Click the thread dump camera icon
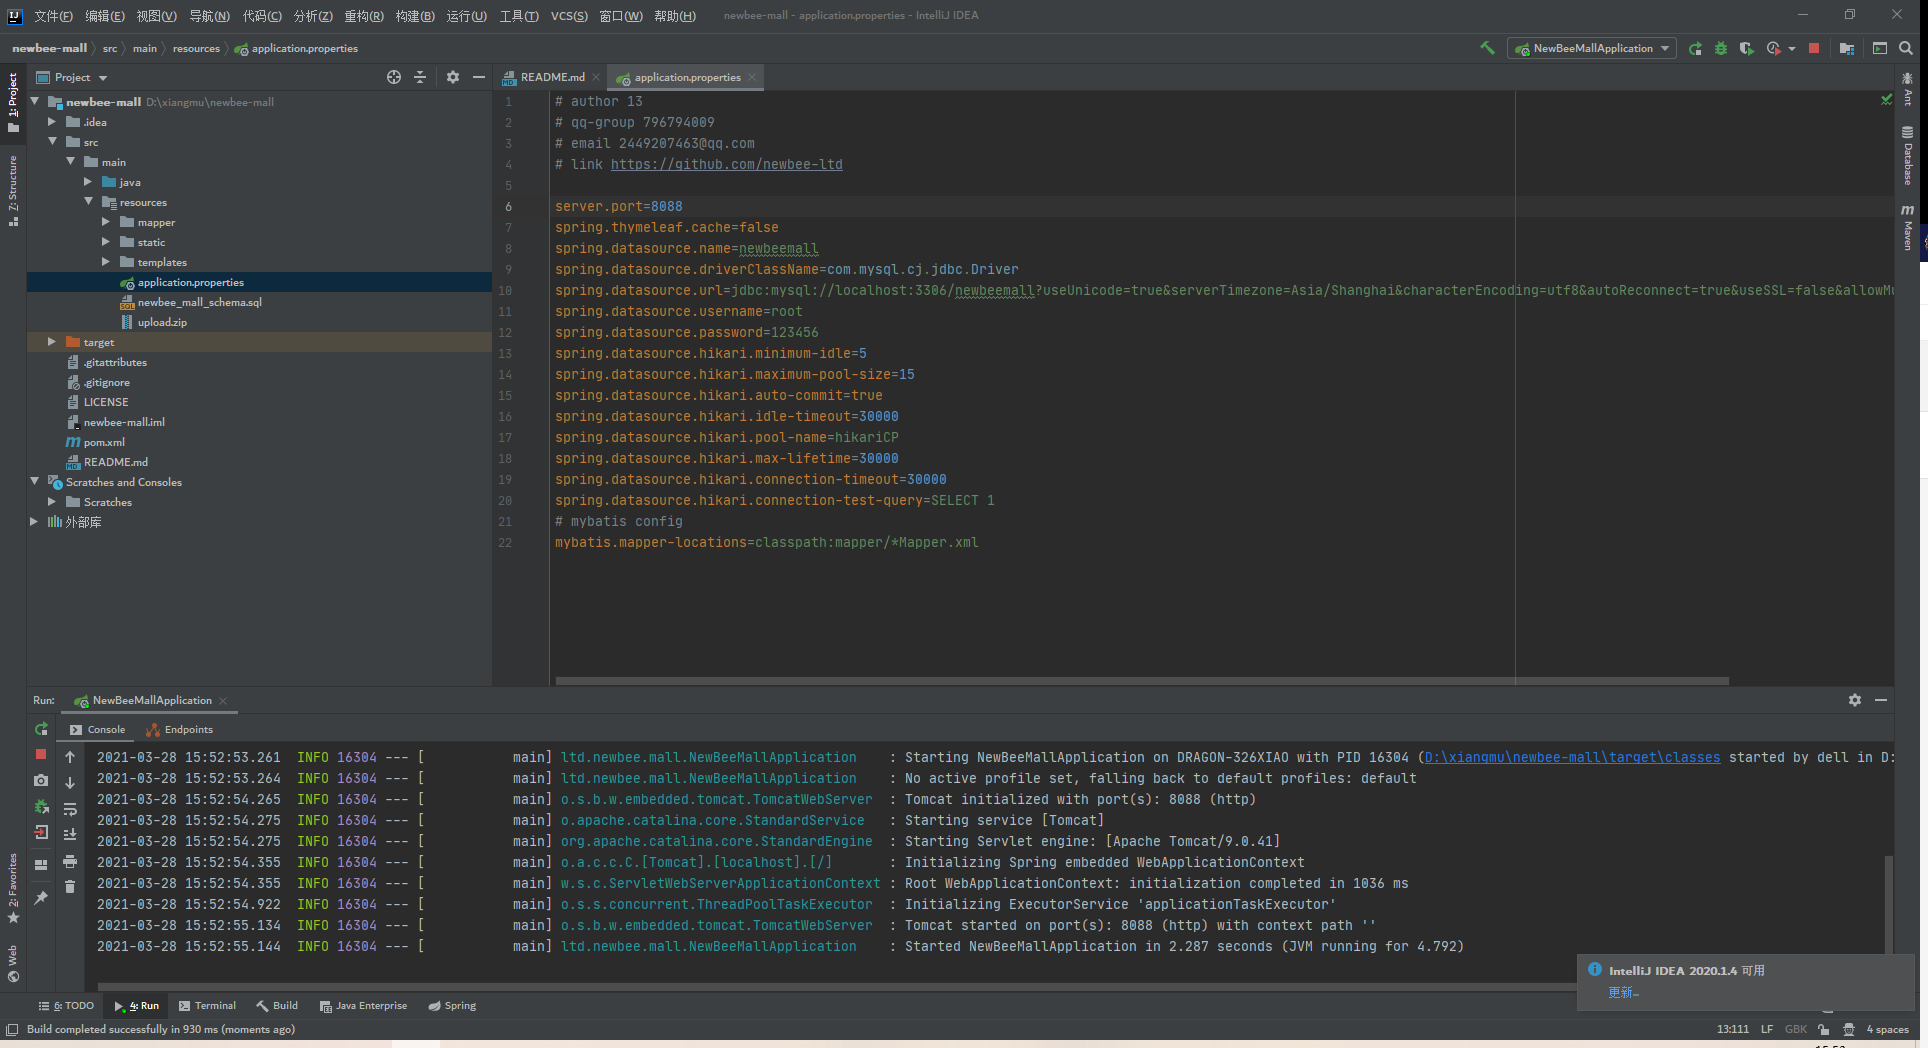The image size is (1928, 1048). [x=41, y=780]
